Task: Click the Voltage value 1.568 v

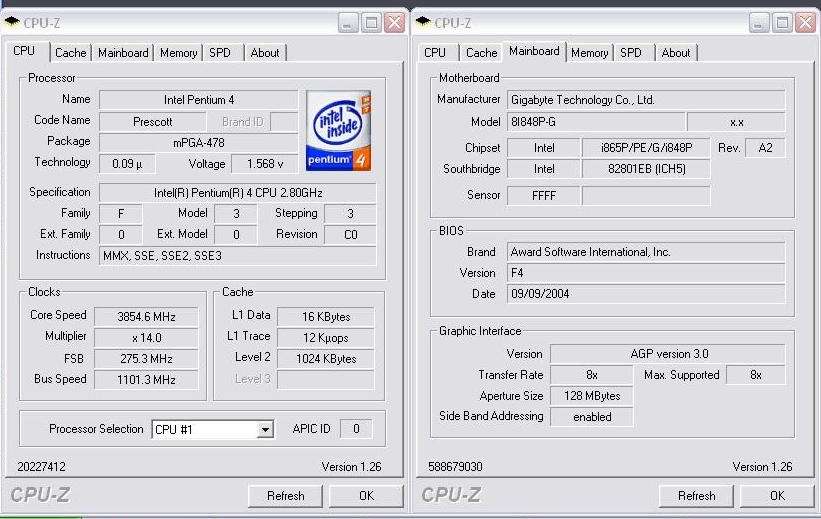Action: point(265,164)
